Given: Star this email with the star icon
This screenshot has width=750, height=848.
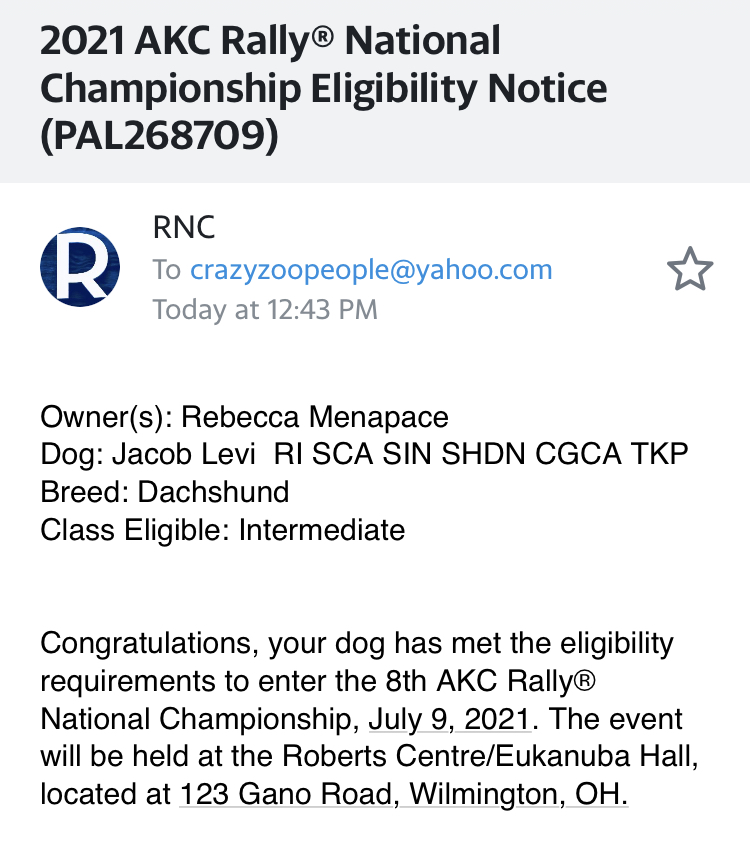Looking at the screenshot, I should (689, 270).
